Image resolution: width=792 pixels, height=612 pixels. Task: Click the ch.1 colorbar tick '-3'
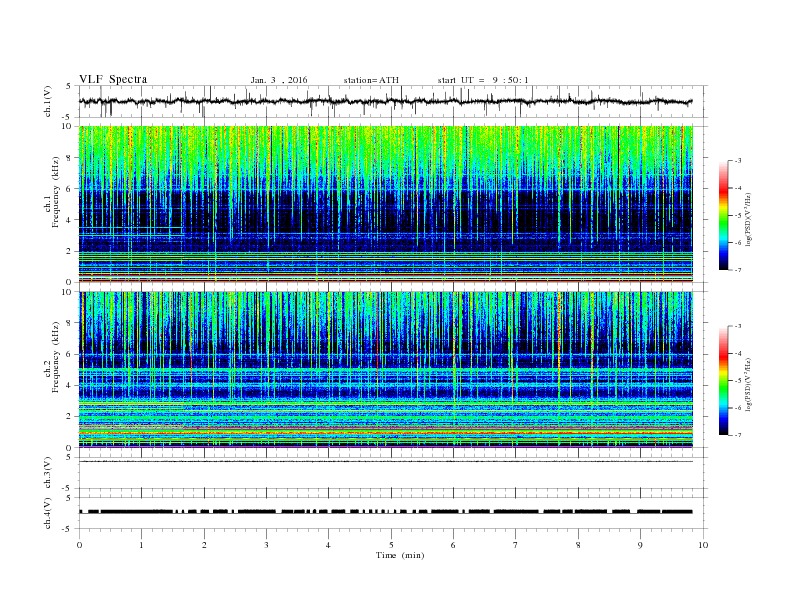(737, 161)
